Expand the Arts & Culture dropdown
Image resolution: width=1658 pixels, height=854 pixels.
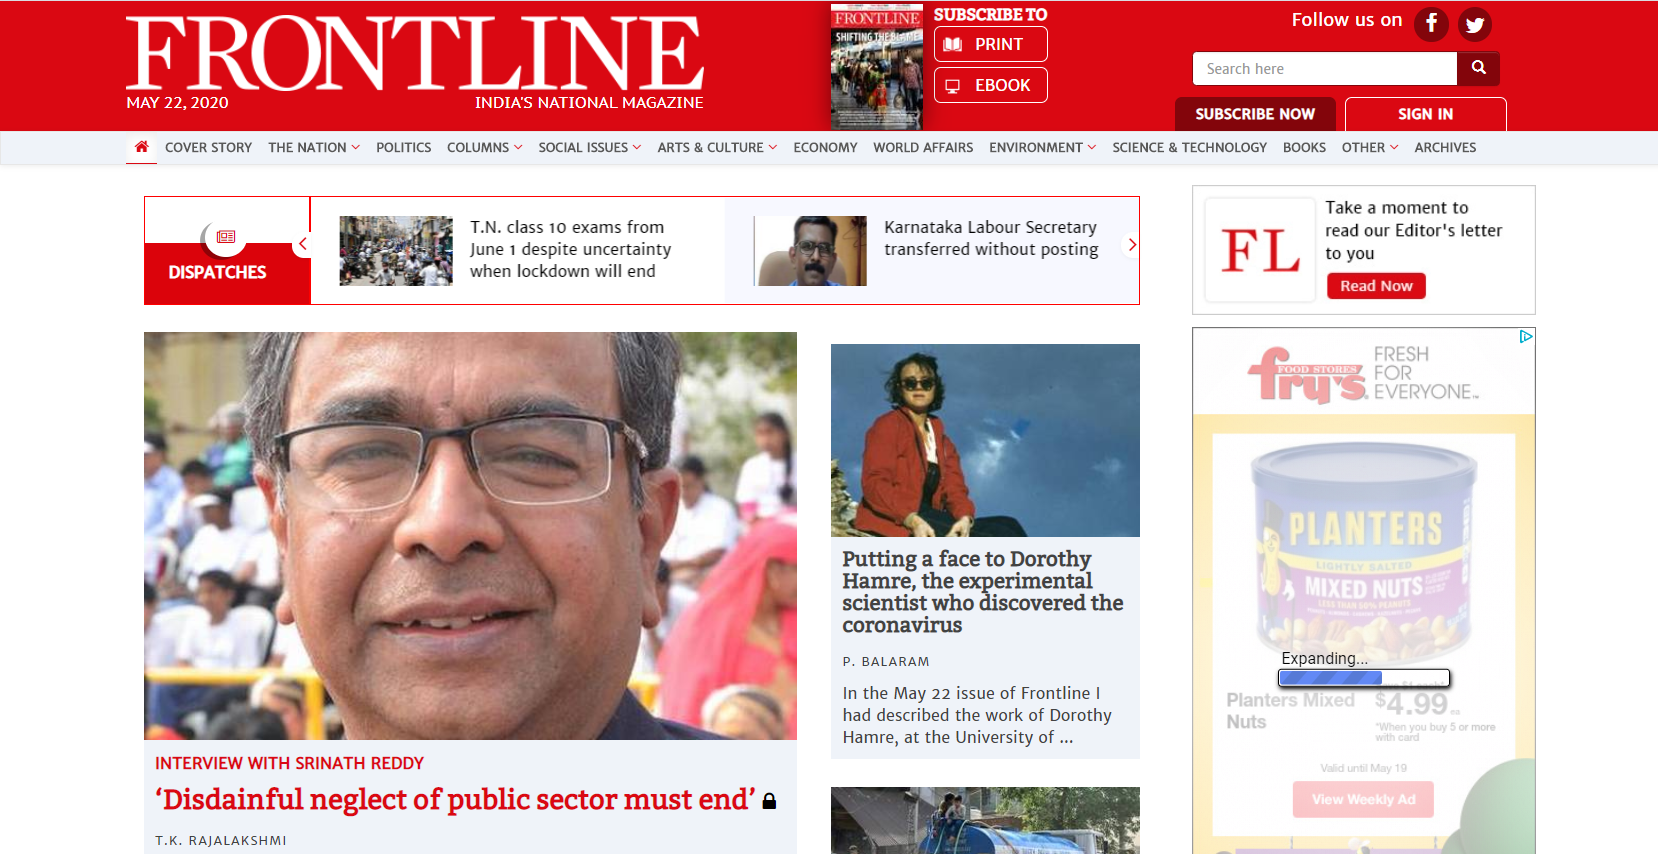click(717, 147)
